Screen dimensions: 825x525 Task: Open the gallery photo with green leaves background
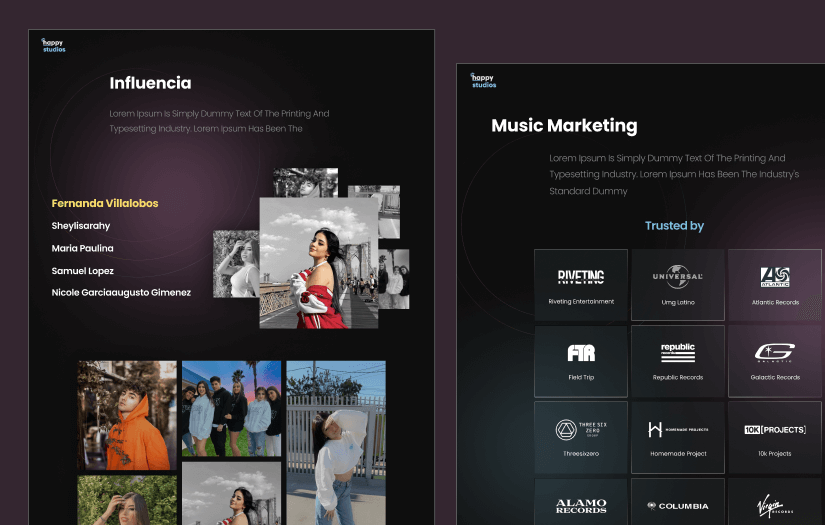(x=127, y=500)
